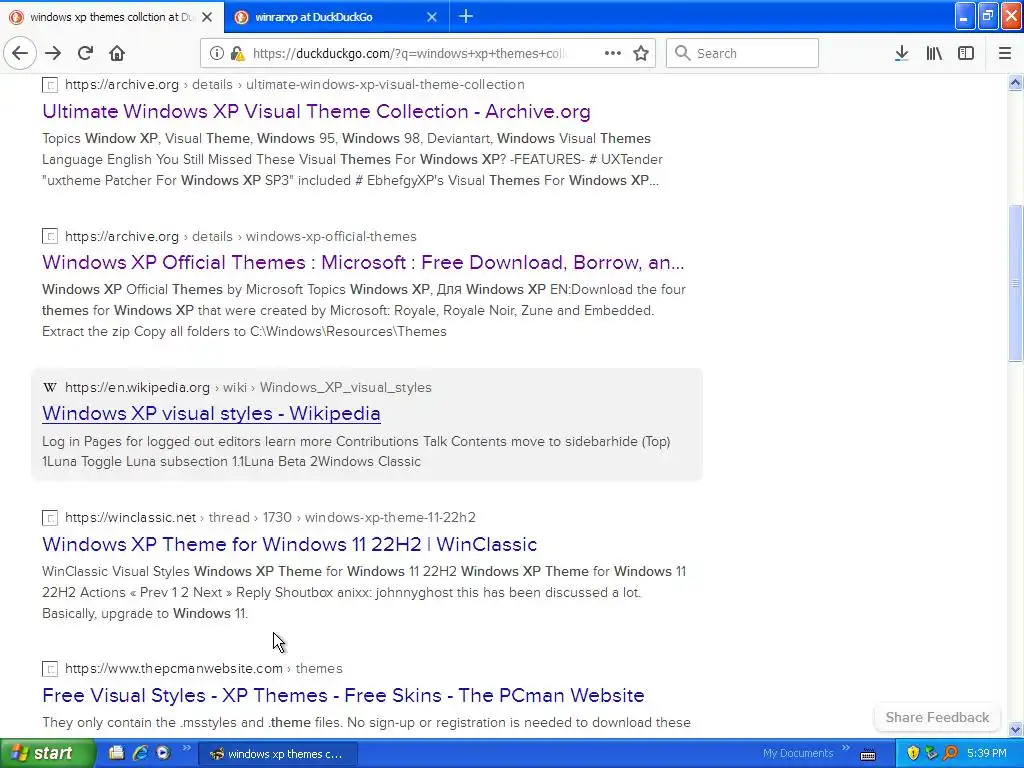
Task: Open Windows XP visual styles Wikipedia link
Action: coord(211,413)
